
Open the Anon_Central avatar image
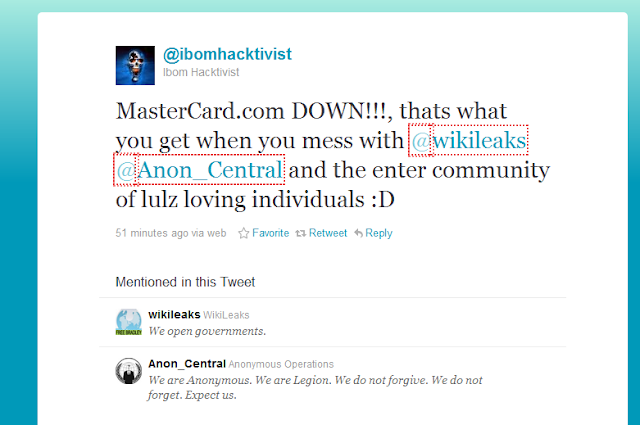click(129, 371)
